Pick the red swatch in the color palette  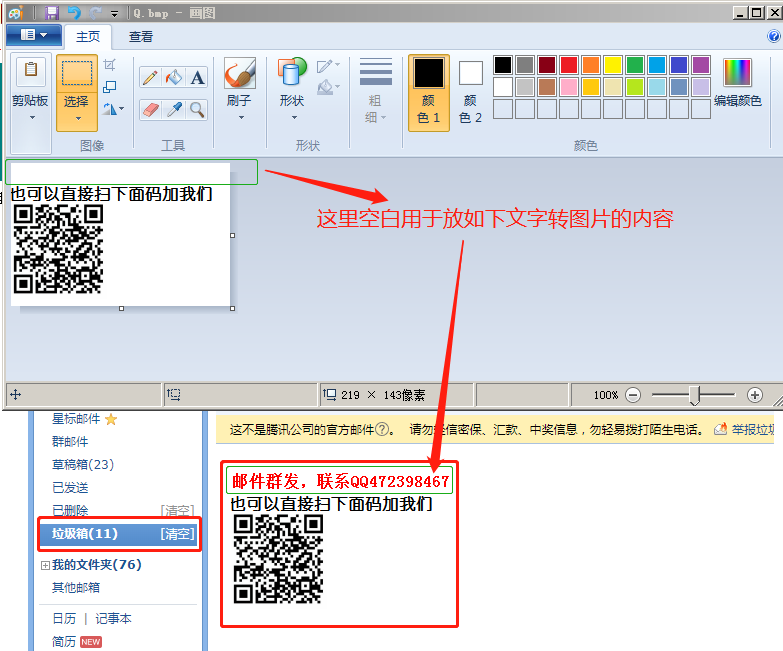pos(568,65)
